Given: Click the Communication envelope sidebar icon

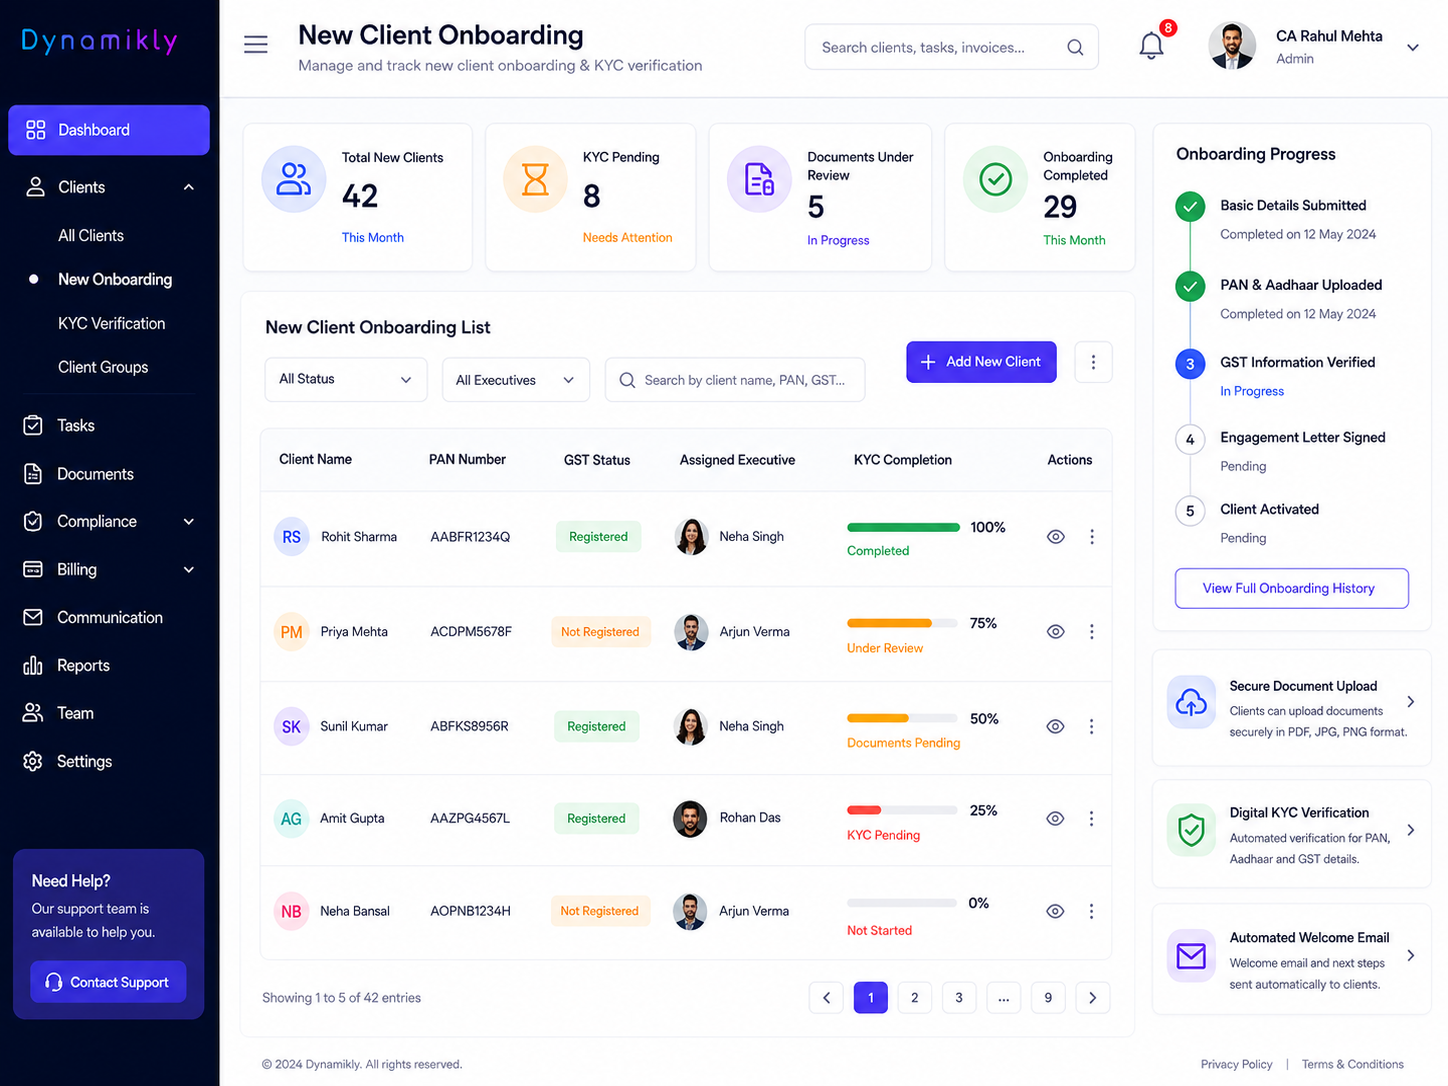Looking at the screenshot, I should [x=33, y=618].
